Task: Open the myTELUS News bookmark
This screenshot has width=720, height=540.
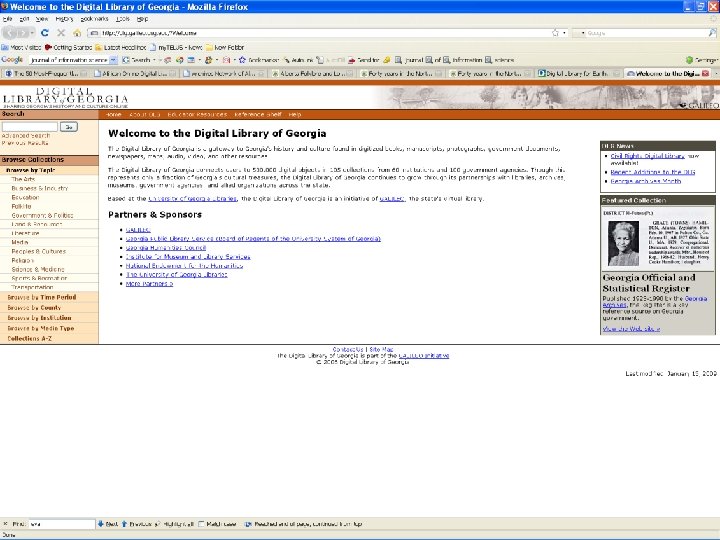Action: coord(176,47)
